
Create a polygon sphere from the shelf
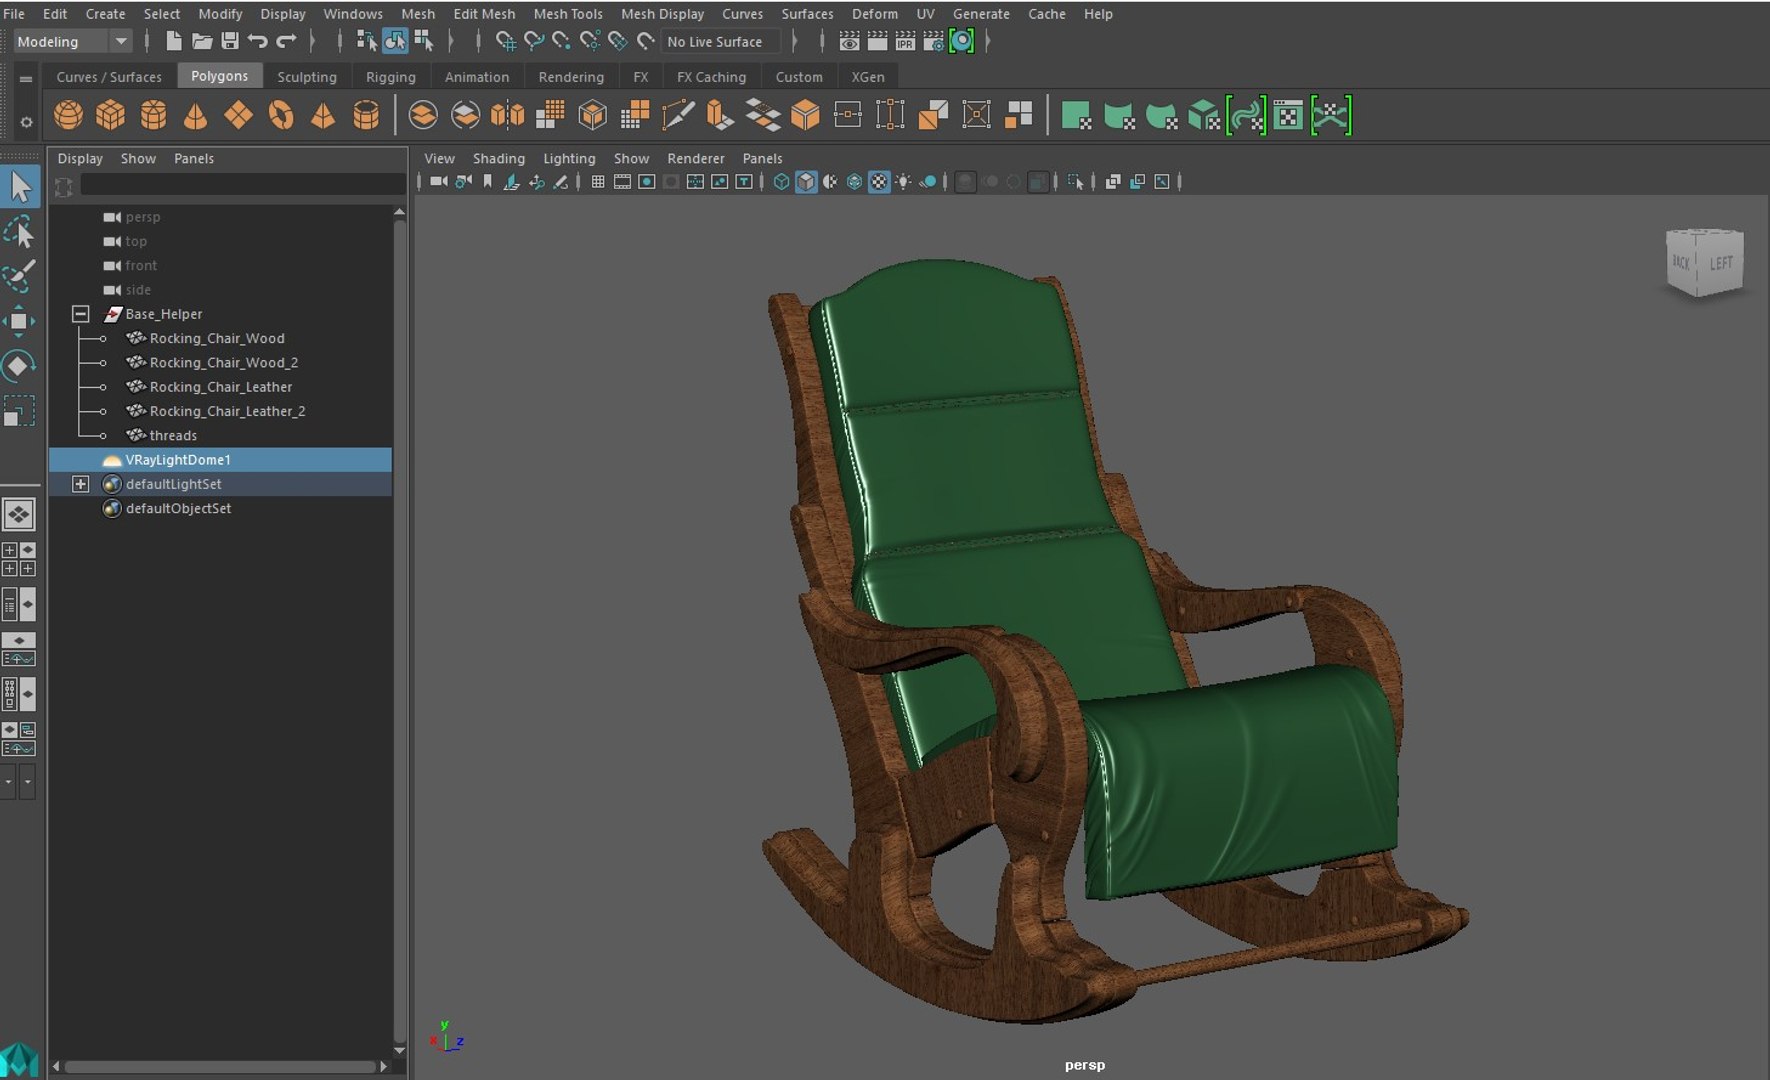point(68,116)
